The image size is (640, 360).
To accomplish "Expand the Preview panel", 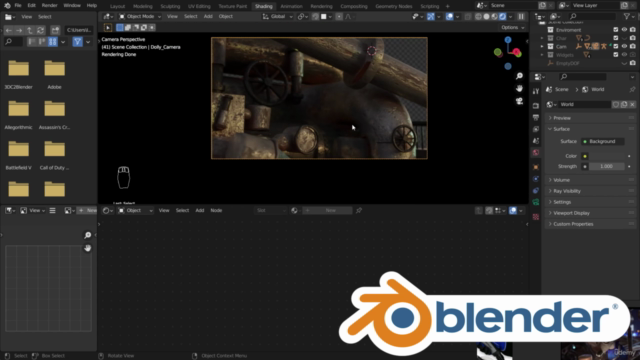I will coord(590,118).
